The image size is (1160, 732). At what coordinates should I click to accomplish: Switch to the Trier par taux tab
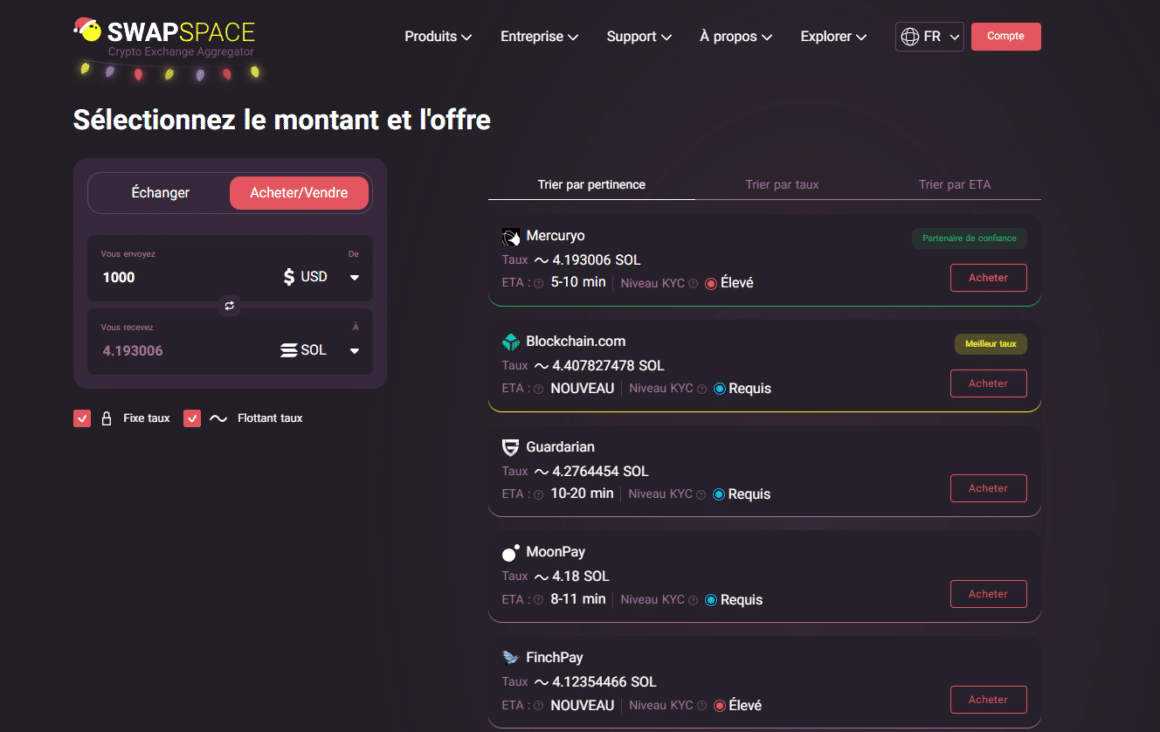point(782,184)
